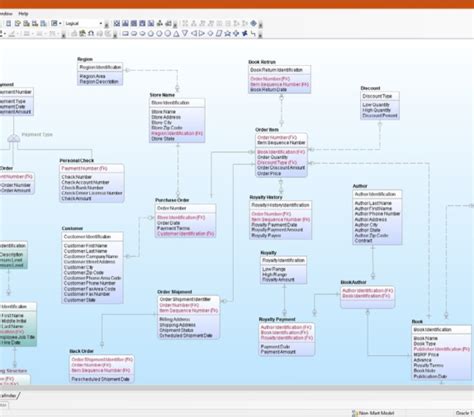
Task: Click Discount Percent attribute
Action: click(380, 116)
